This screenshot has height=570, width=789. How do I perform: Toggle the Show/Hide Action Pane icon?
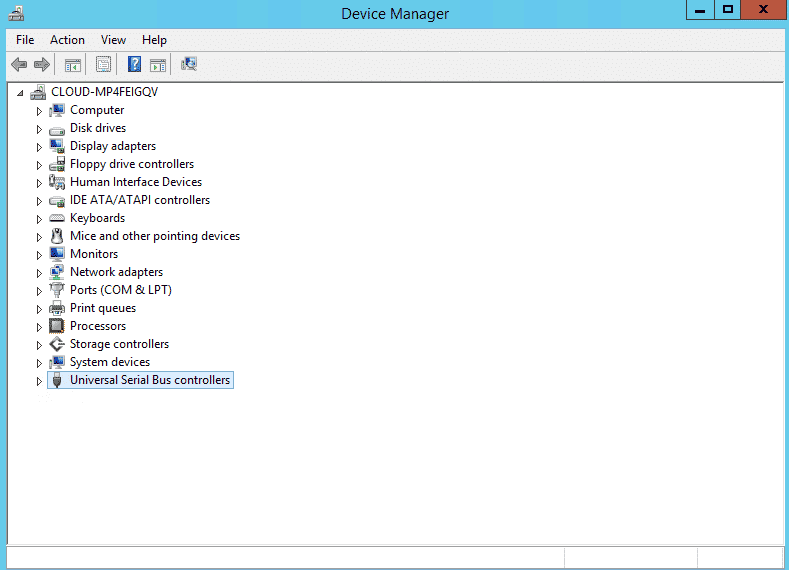[x=157, y=64]
